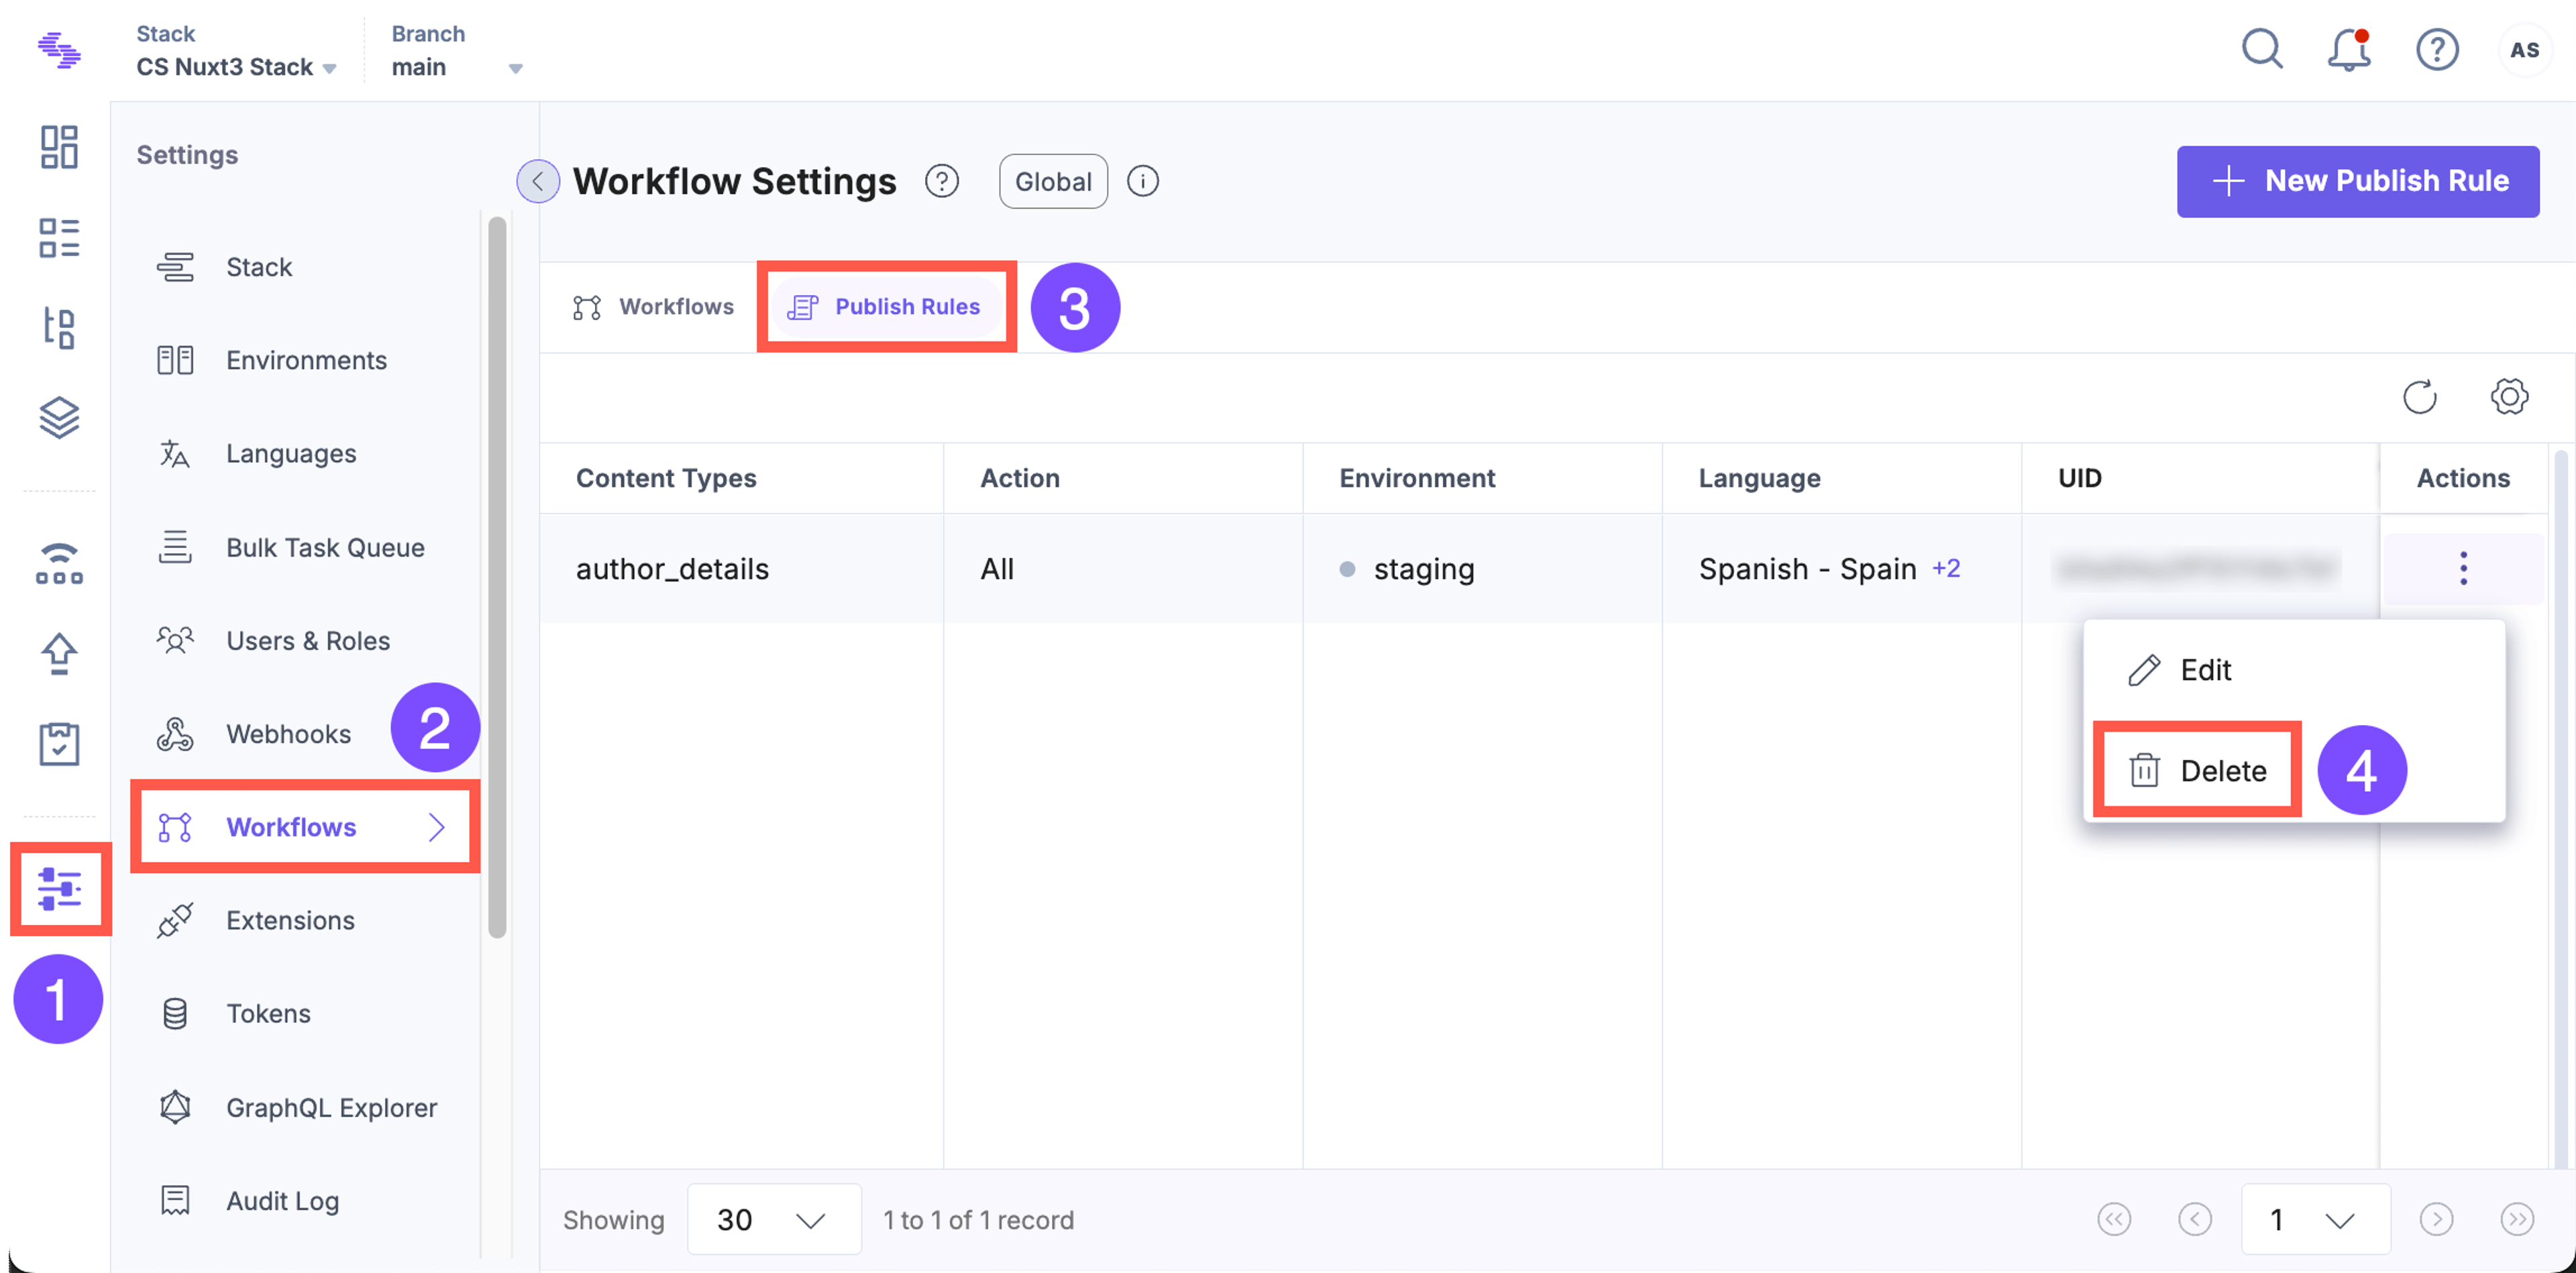Expand the Workflows chevron in Settings menu
2576x1273 pixels.
[x=436, y=827]
